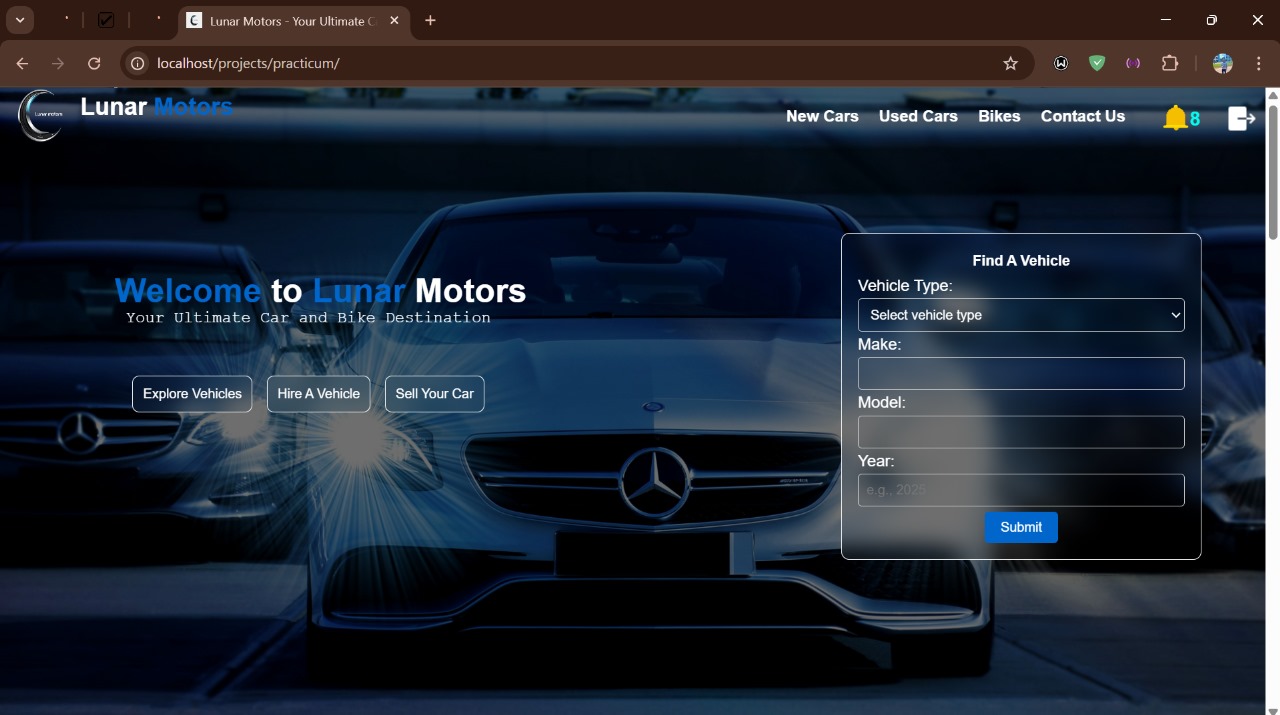
Task: Click the Explore Vehicles button
Action: coord(192,394)
